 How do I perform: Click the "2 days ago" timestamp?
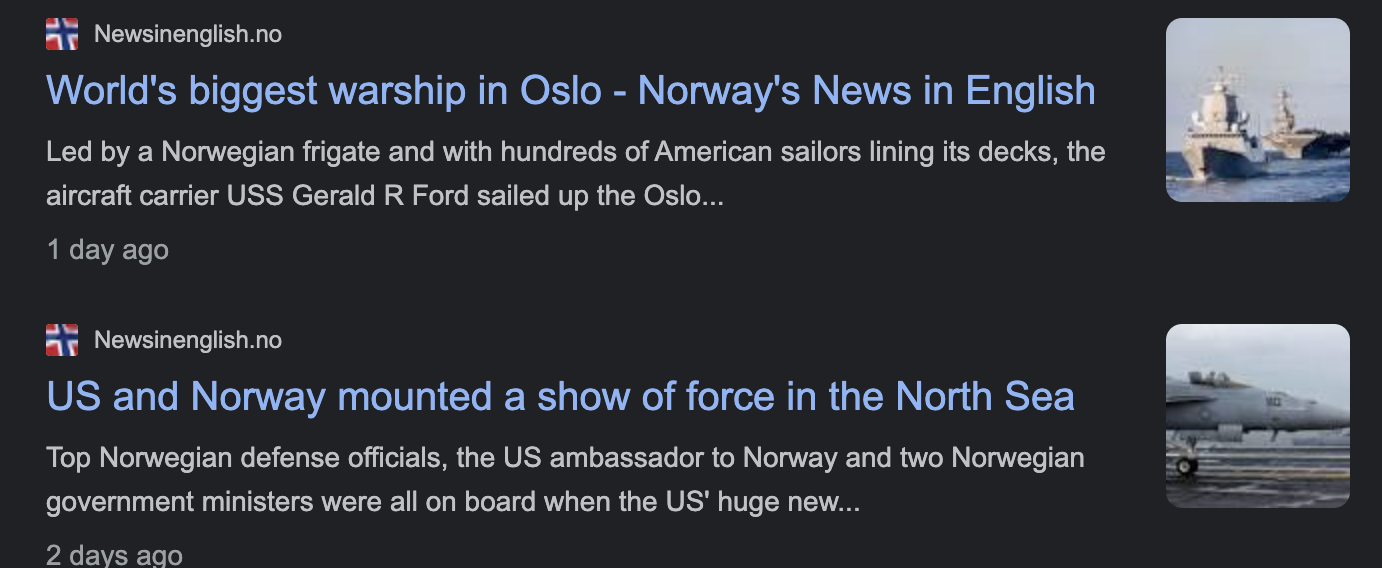(114, 554)
